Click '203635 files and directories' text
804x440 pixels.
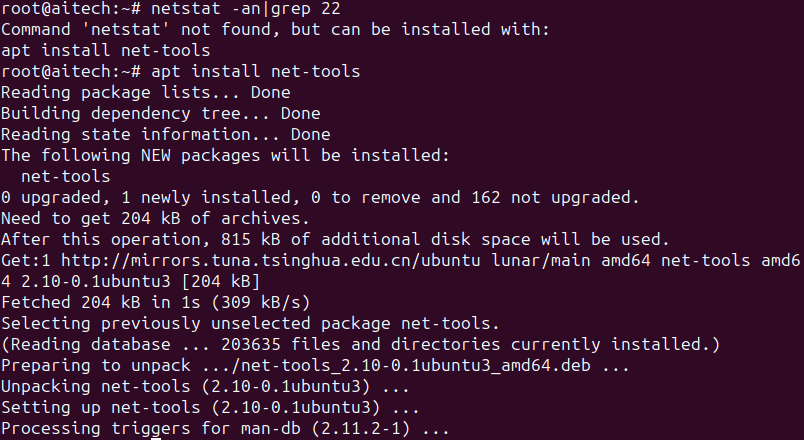tap(360, 345)
